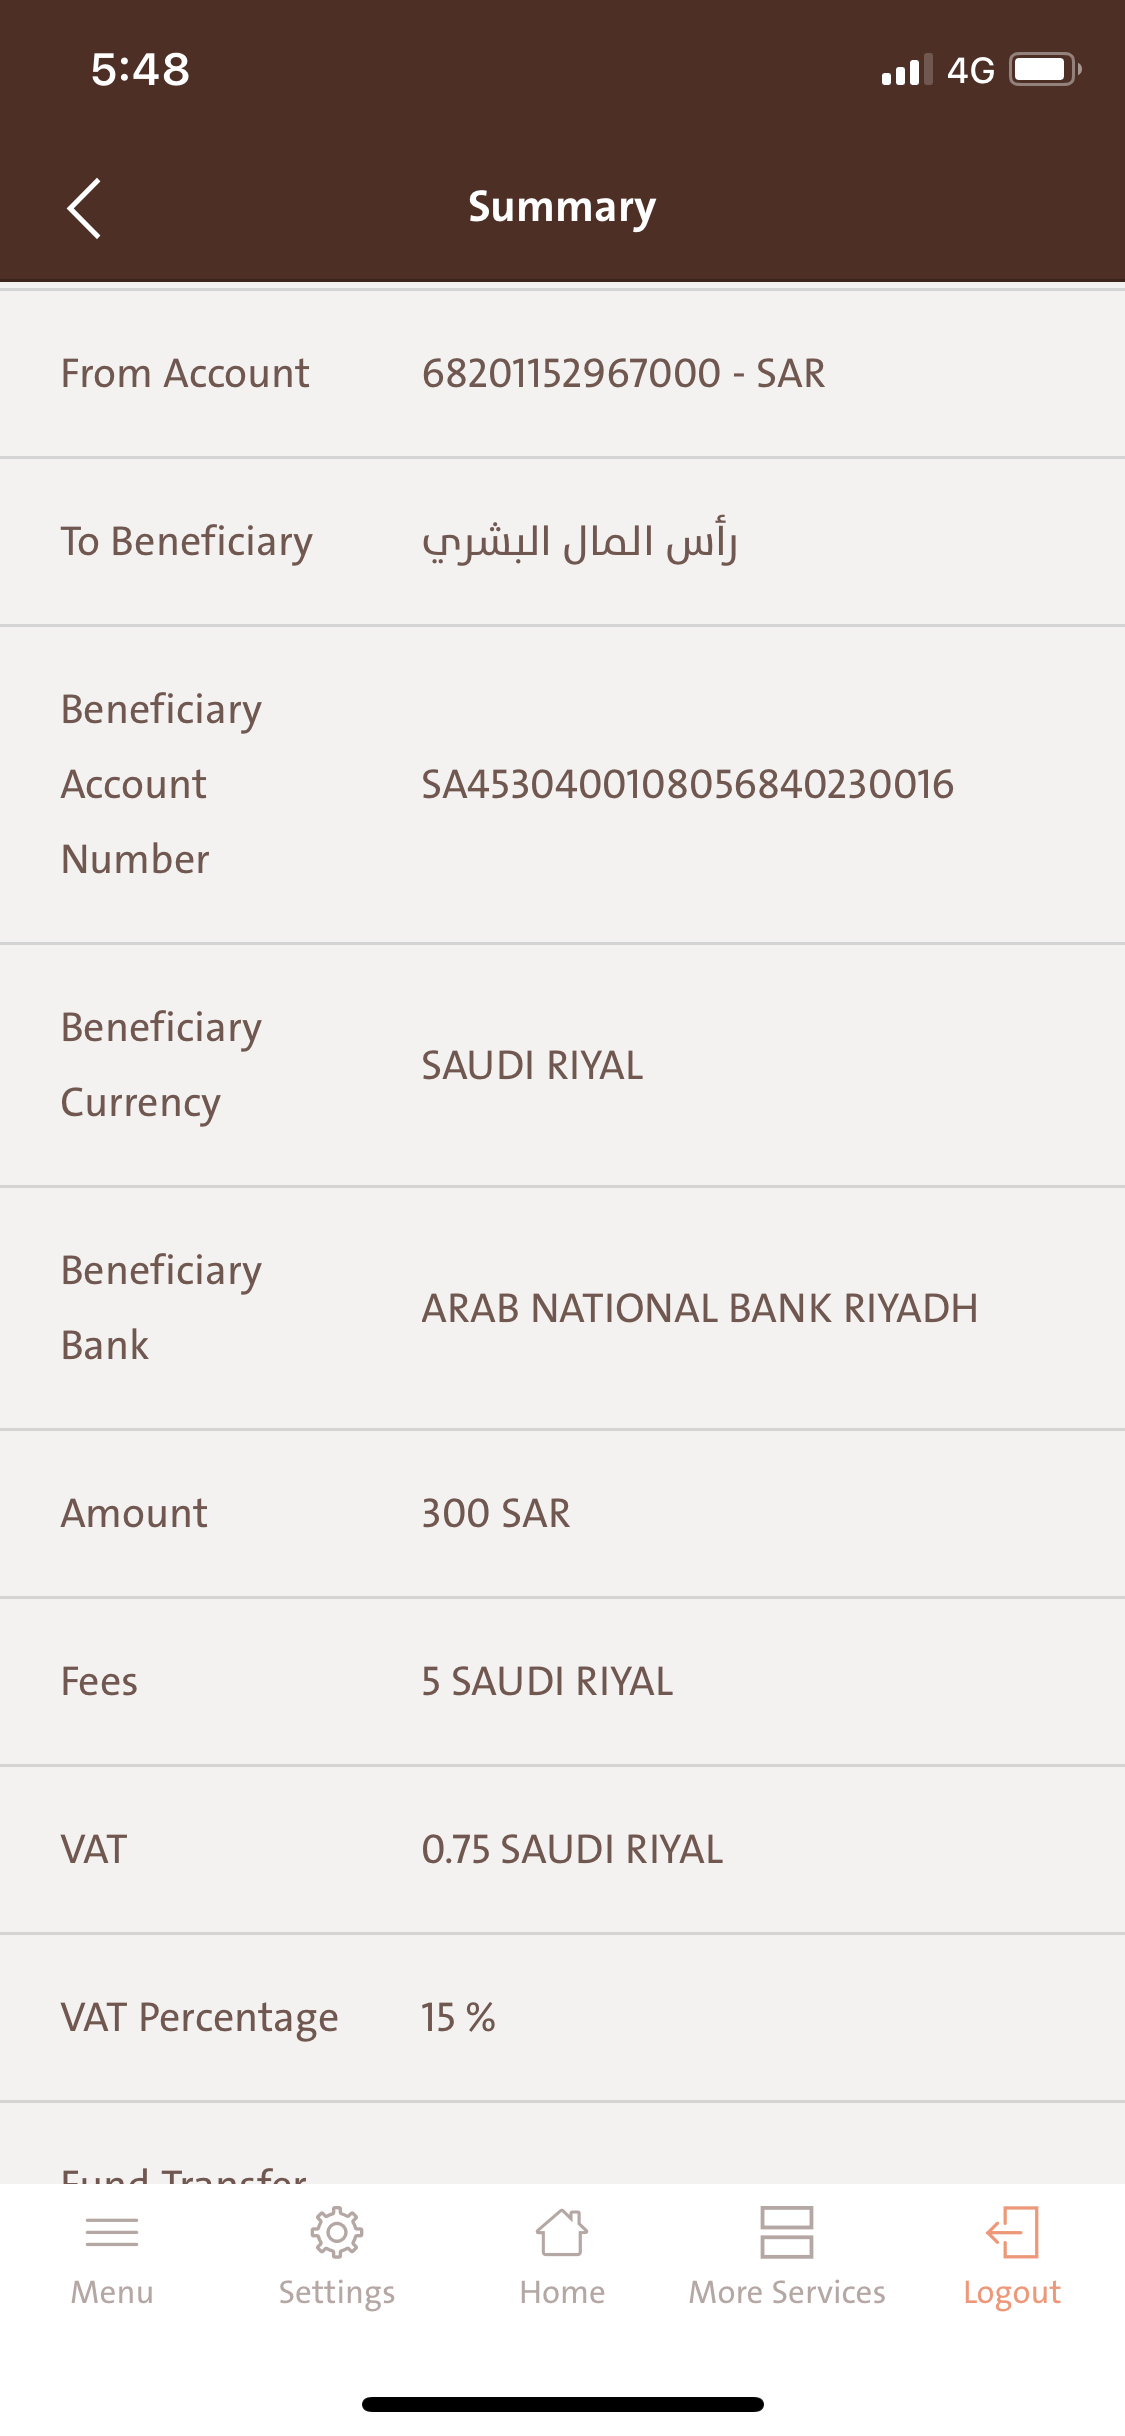Tap the 300 SAR amount

495,1514
